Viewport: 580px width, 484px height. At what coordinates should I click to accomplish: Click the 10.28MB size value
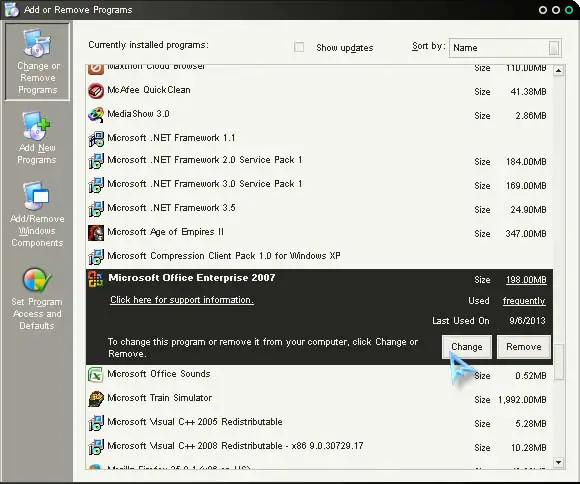(x=529, y=448)
